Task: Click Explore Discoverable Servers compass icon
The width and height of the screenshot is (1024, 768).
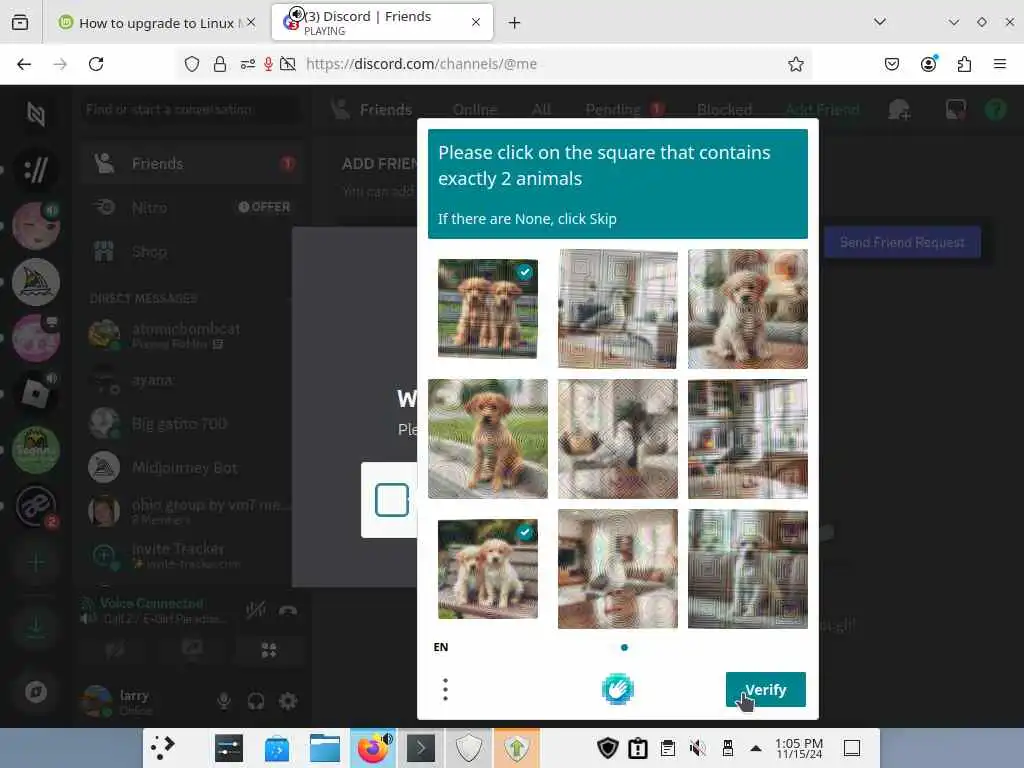Action: pyautogui.click(x=36, y=691)
